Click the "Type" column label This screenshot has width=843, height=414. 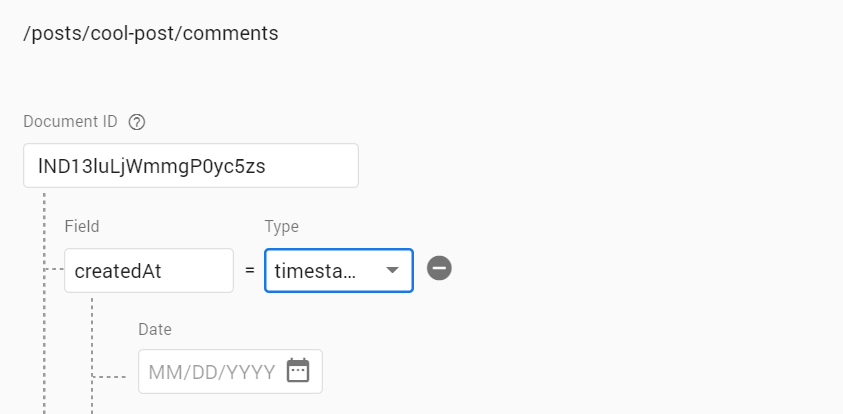(281, 227)
